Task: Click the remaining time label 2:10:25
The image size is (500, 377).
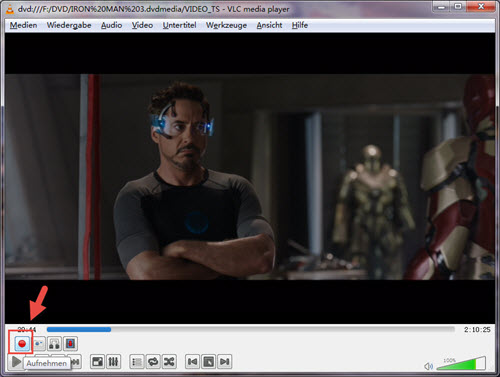Action: [477, 330]
